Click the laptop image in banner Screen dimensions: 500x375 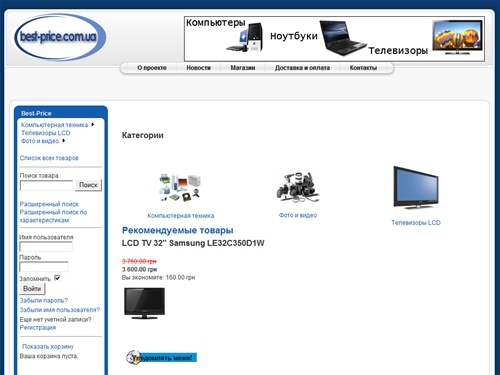tap(343, 38)
